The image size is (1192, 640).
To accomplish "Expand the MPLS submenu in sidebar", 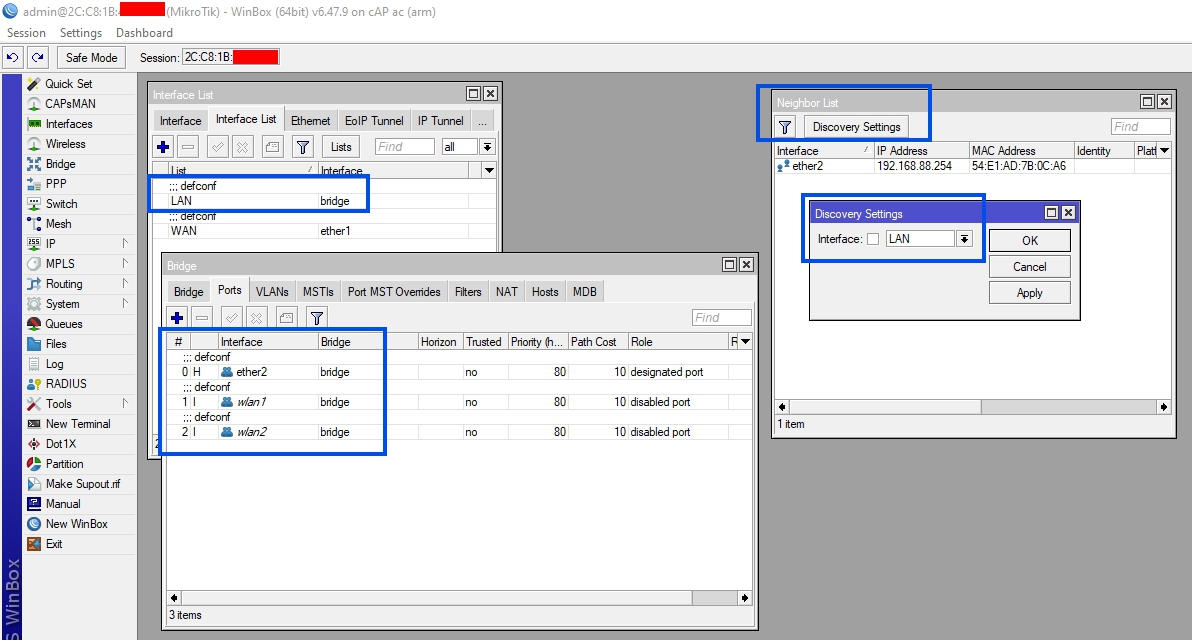I will 125,264.
